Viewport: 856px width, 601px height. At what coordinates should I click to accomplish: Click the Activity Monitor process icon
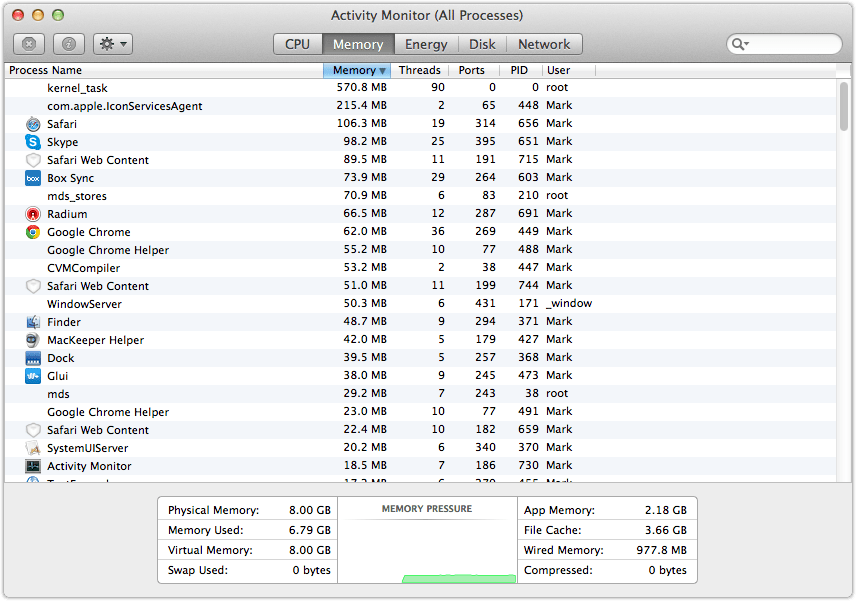tap(33, 466)
